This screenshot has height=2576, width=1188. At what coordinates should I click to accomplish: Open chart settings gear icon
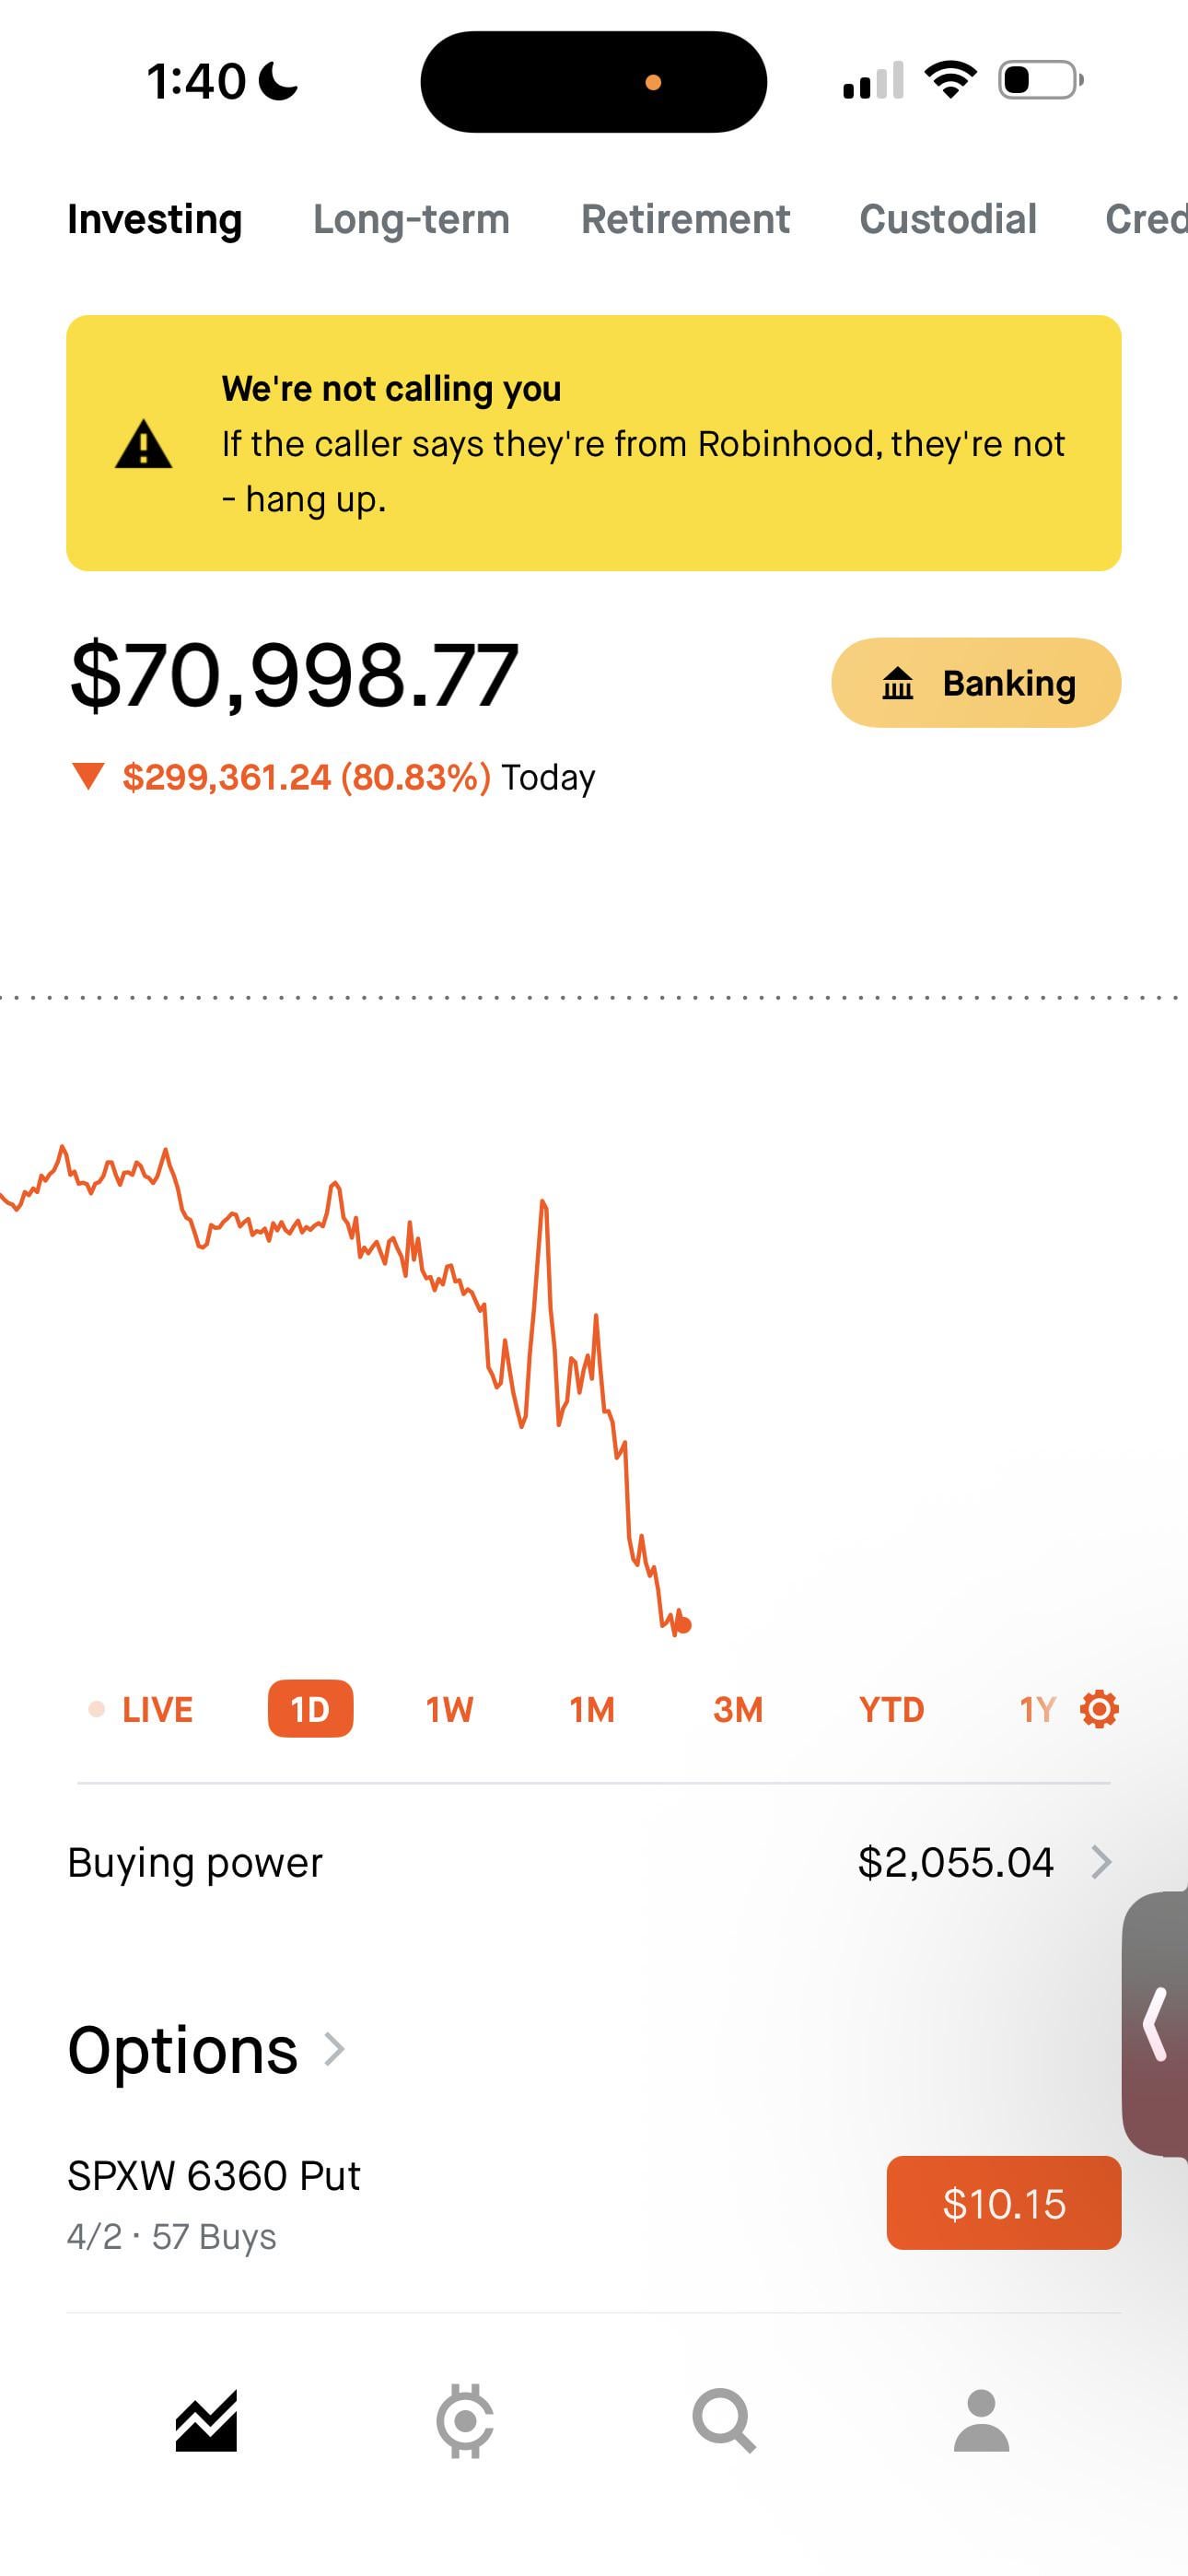(x=1099, y=1709)
